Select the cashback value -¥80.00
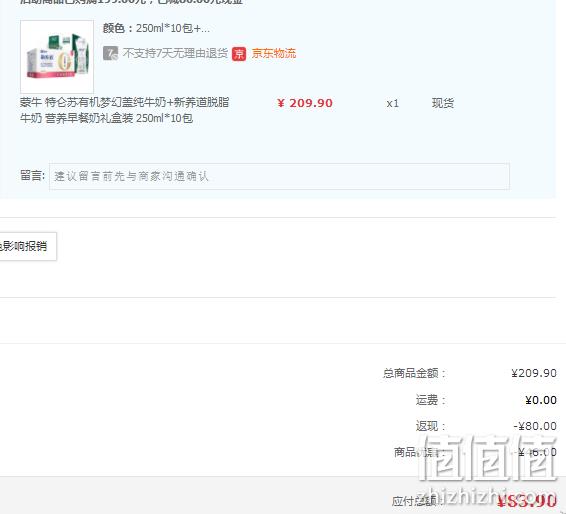Screen dimensions: 566x514 (535, 426)
